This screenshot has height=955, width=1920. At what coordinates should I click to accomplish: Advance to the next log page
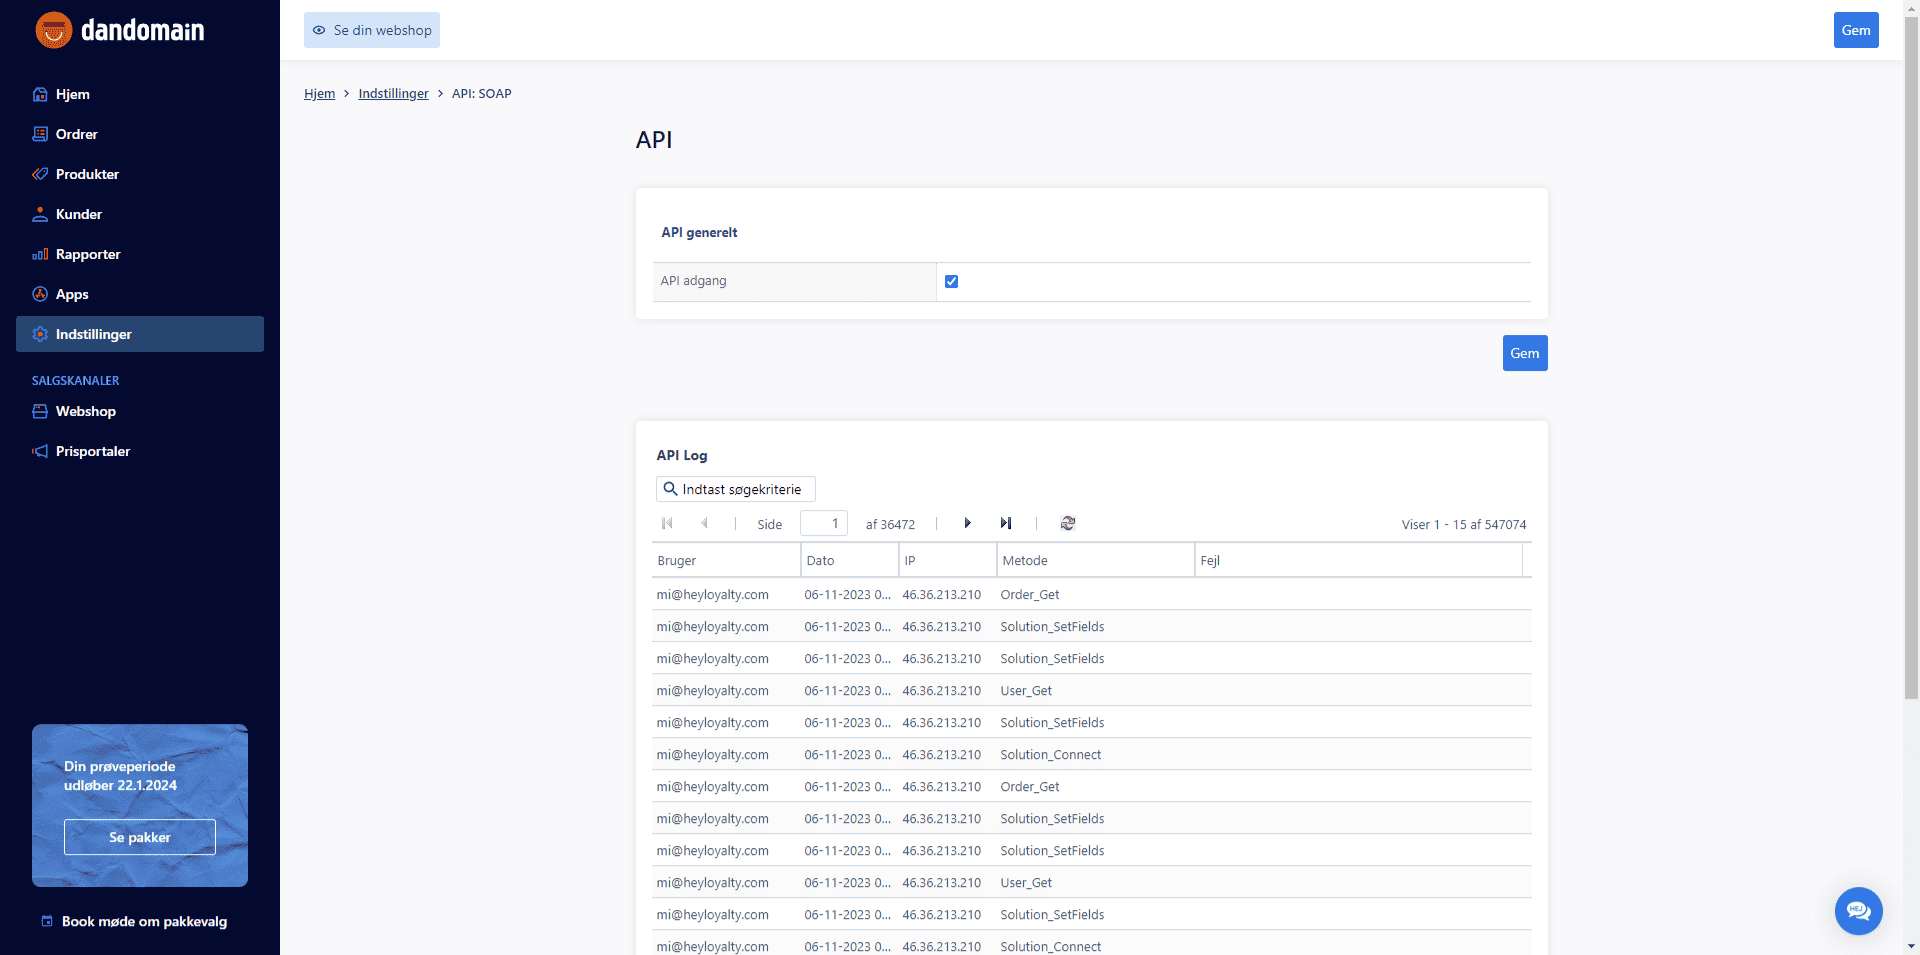point(967,523)
